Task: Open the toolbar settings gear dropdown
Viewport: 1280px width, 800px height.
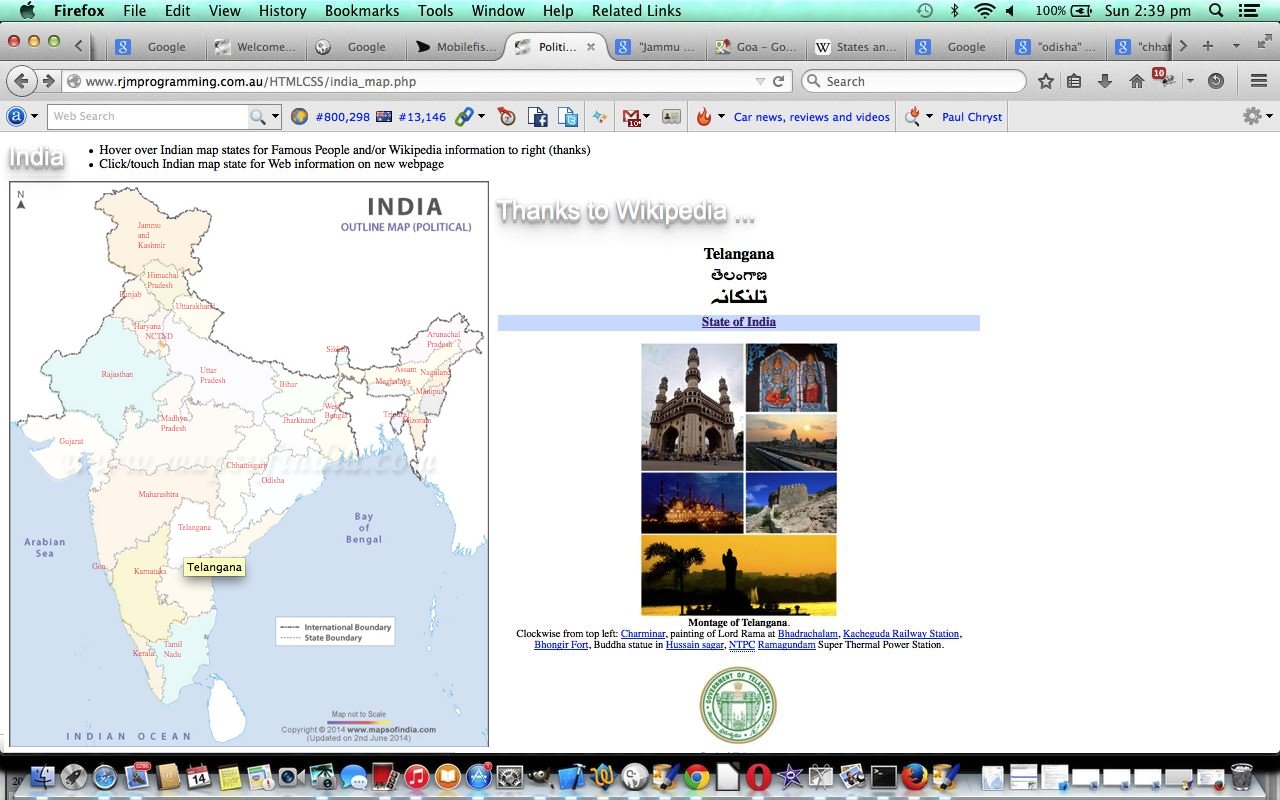Action: (1257, 117)
